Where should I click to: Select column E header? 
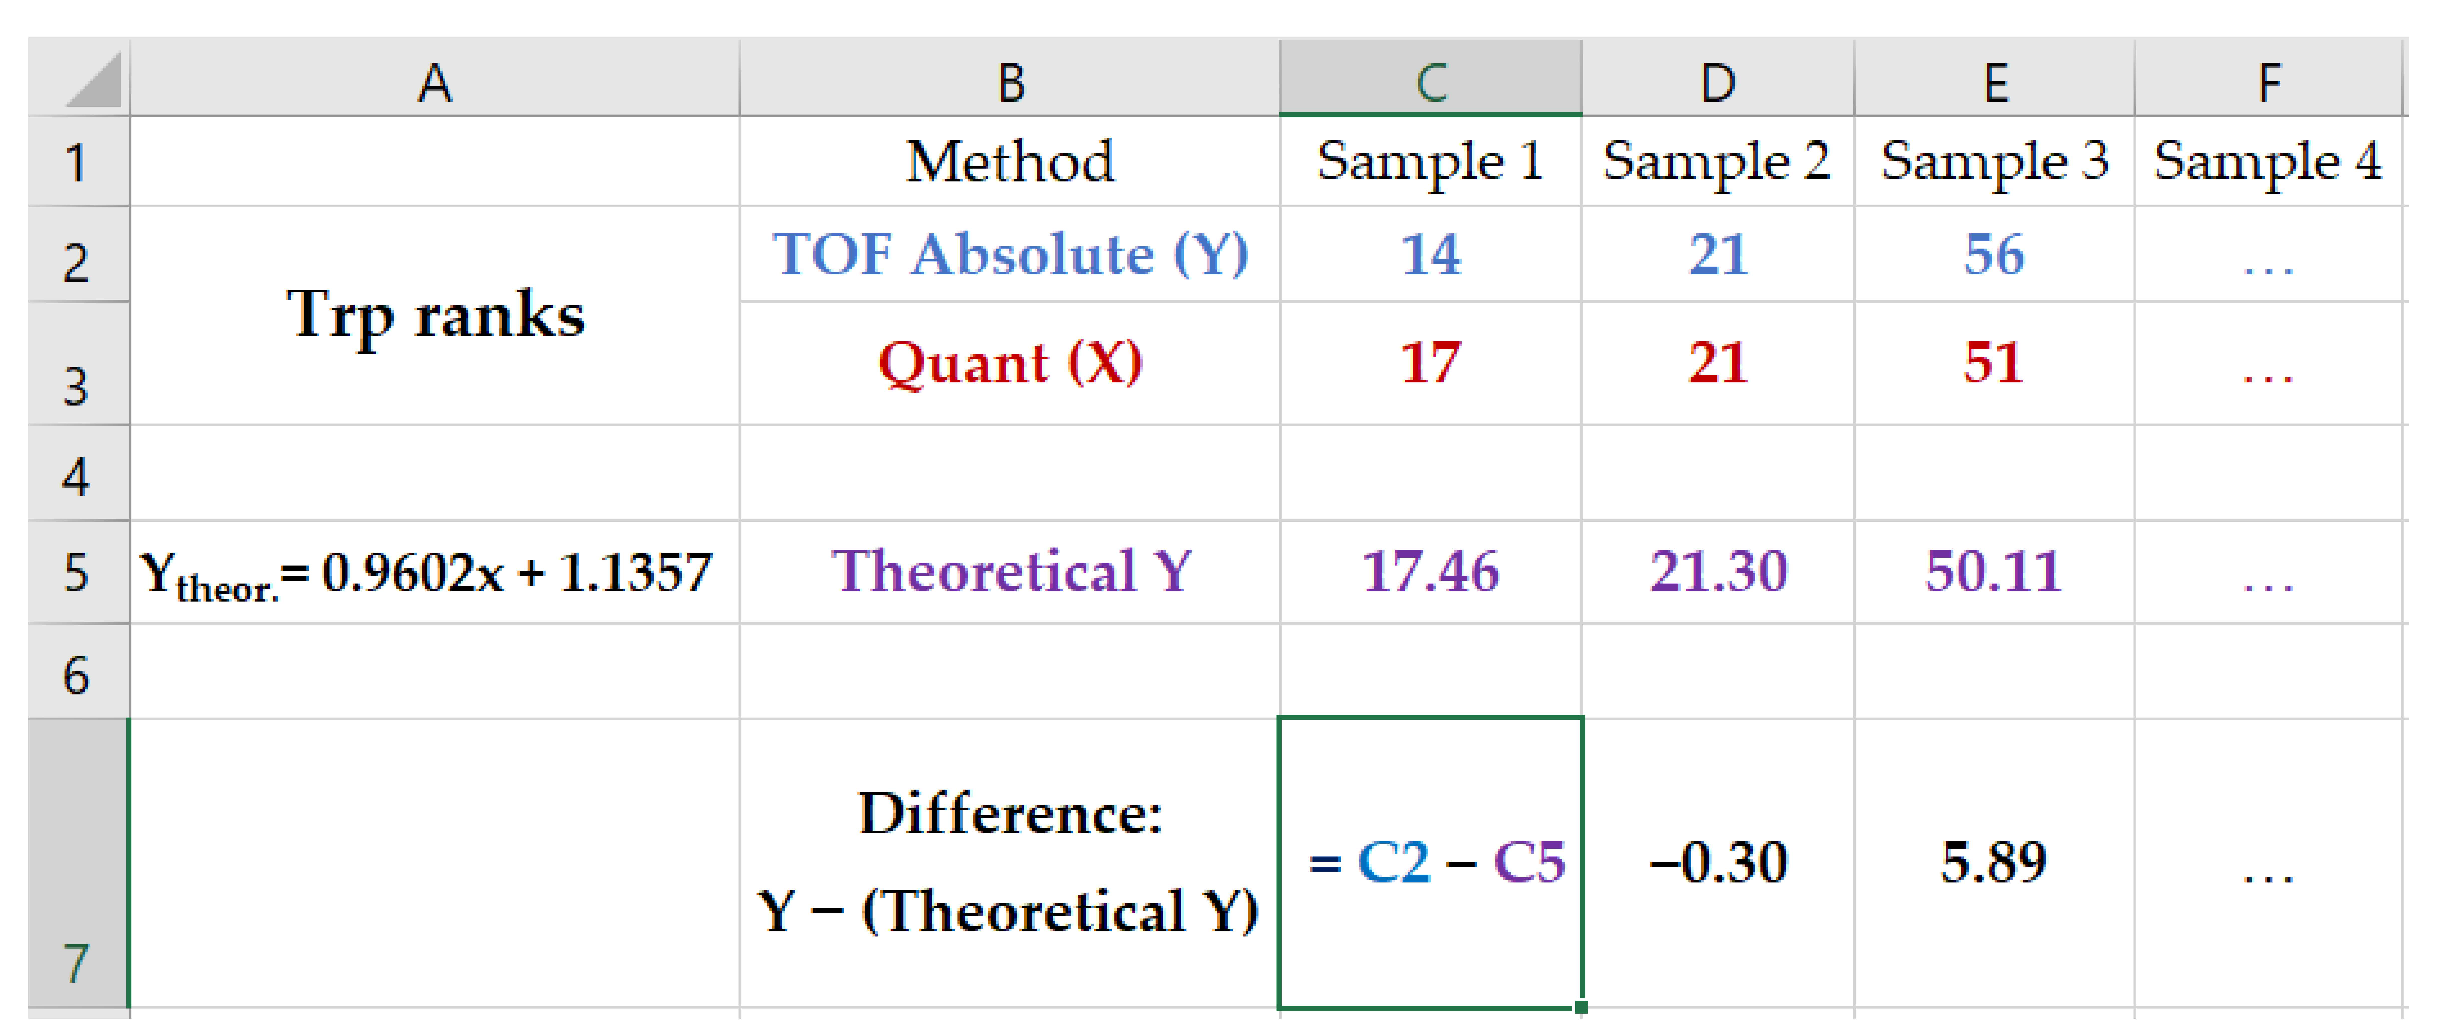[1994, 82]
